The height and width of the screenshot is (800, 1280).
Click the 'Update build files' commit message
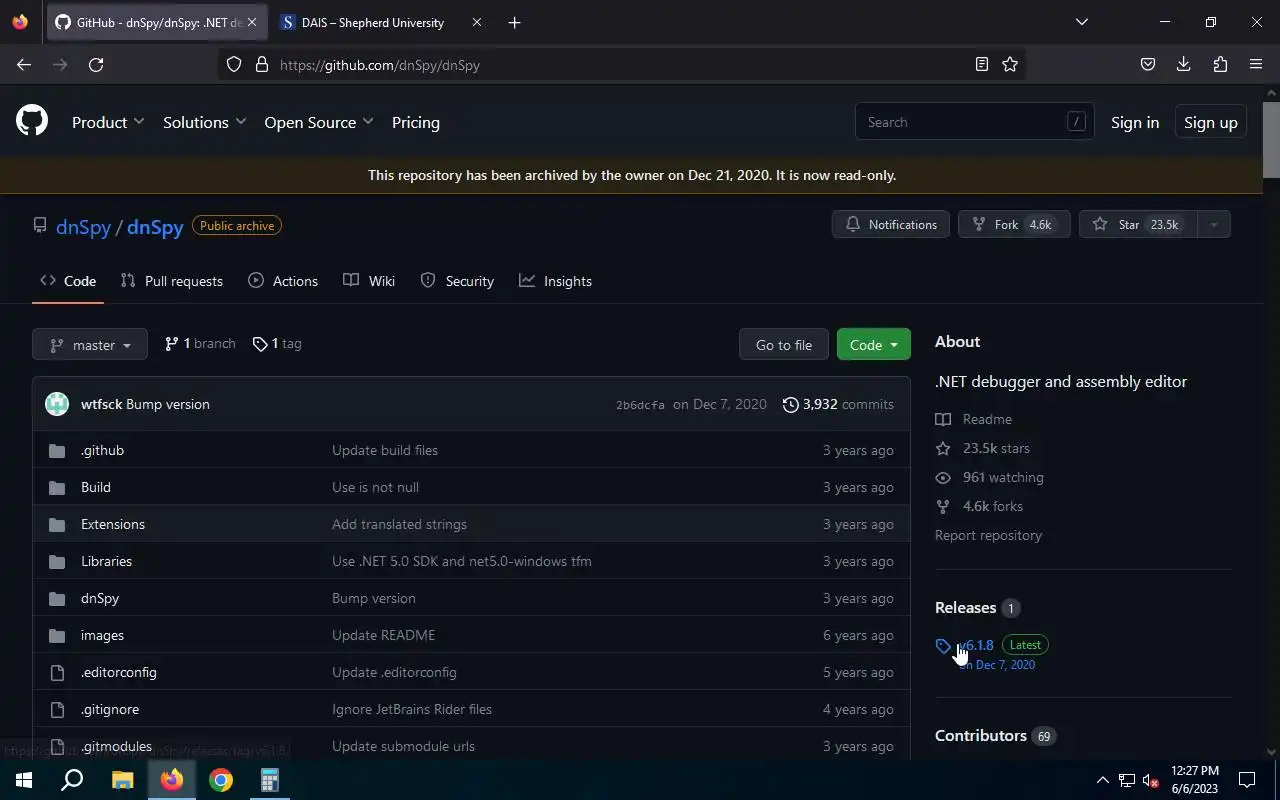[x=385, y=450]
